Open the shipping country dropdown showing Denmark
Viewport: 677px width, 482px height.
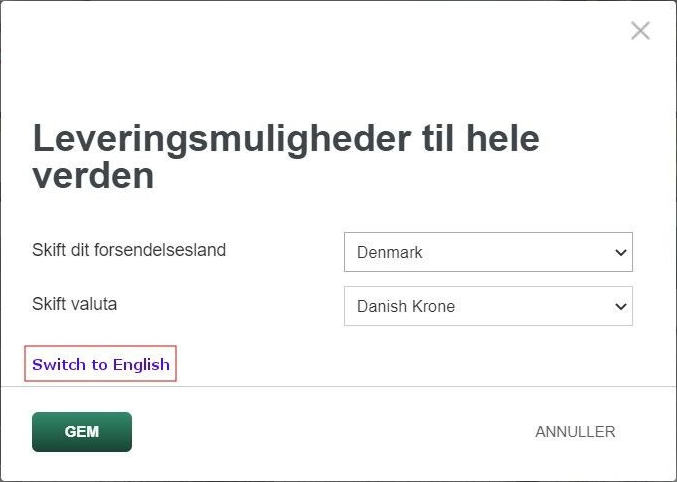click(488, 252)
